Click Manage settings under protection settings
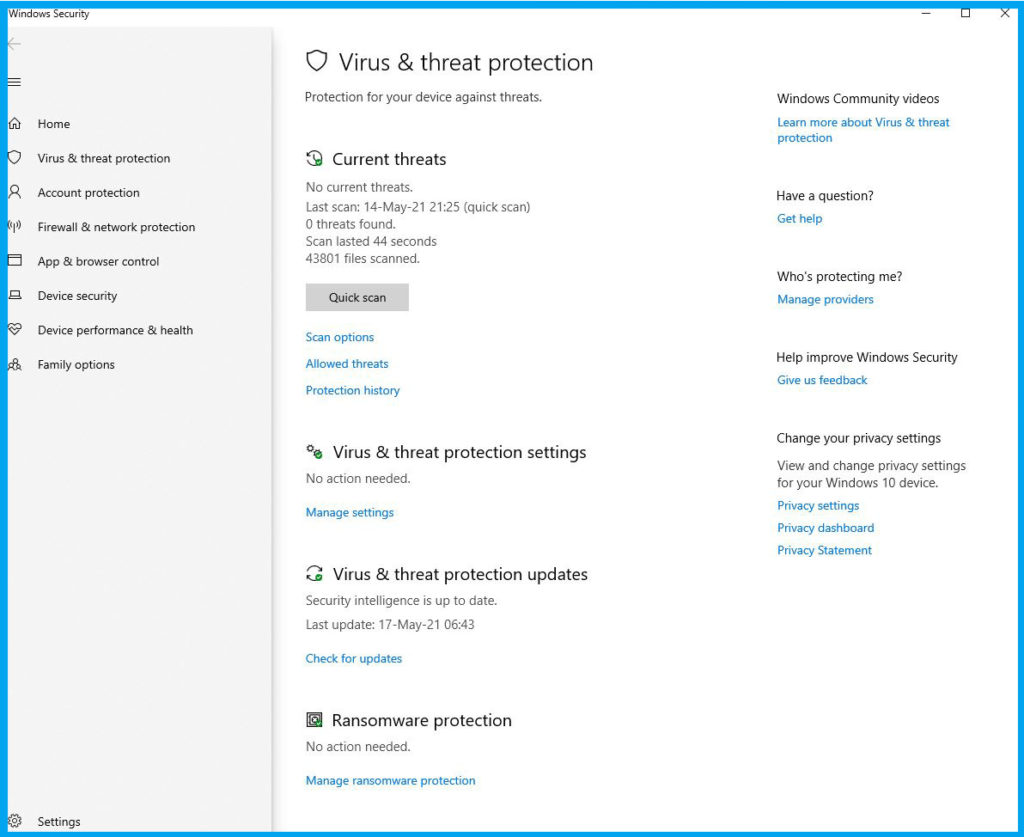 (349, 512)
